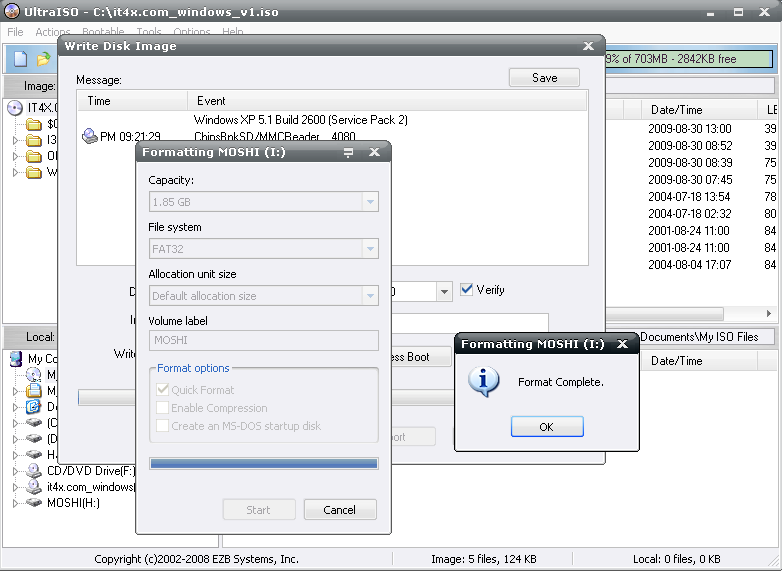Click the pin button in Formatting MOSHI title bar
The width and height of the screenshot is (782, 571).
click(x=348, y=152)
